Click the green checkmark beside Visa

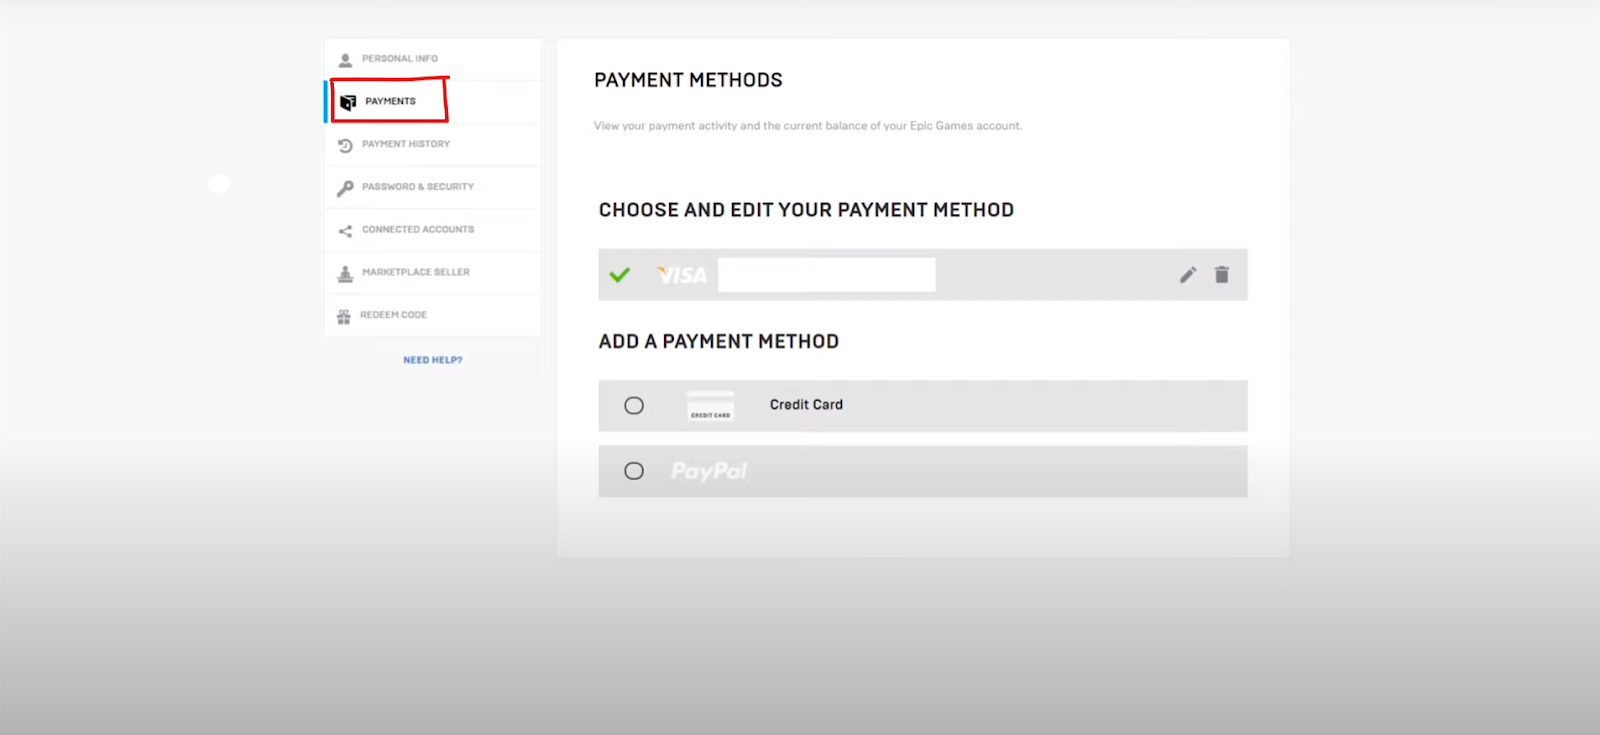(x=620, y=275)
